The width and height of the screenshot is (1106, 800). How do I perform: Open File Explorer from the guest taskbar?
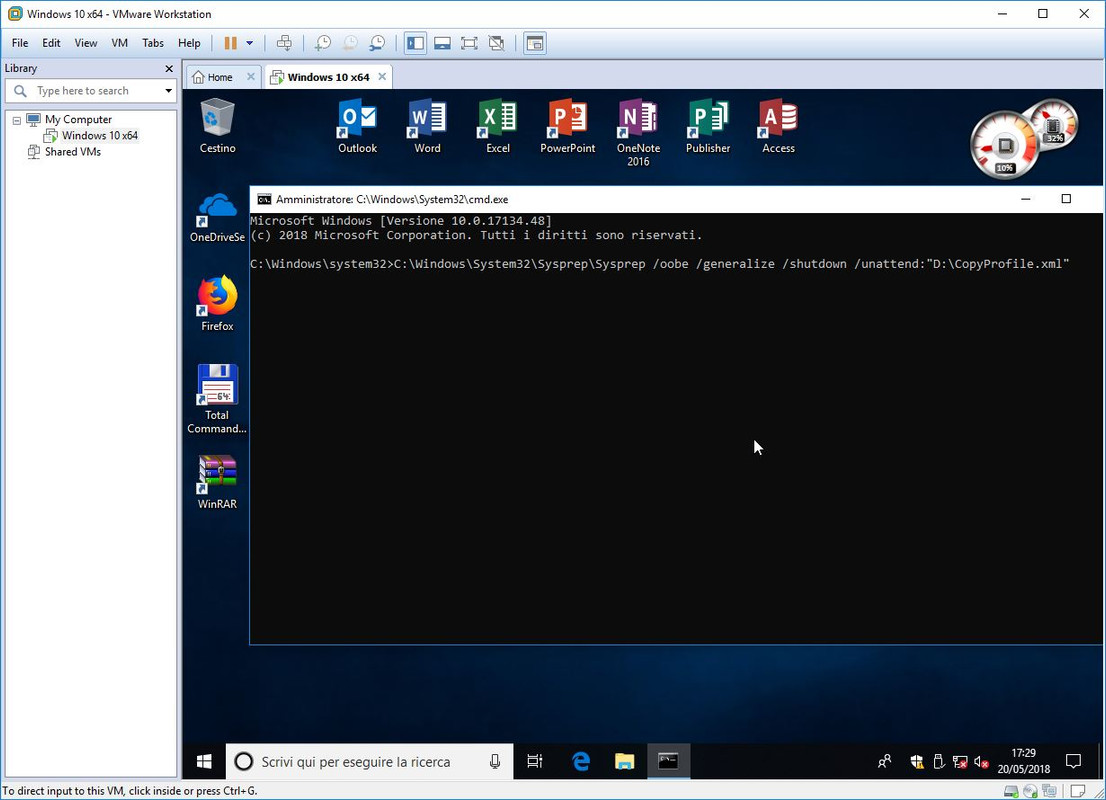[624, 761]
